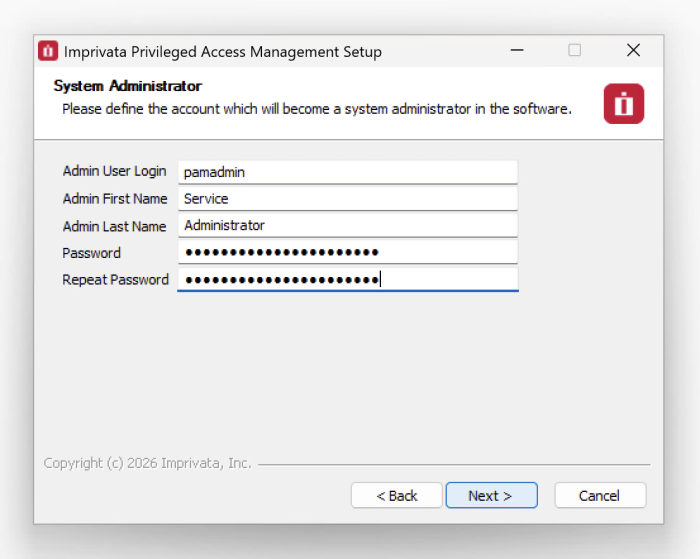Select the Admin Last Name field
700x559 pixels.
[347, 226]
